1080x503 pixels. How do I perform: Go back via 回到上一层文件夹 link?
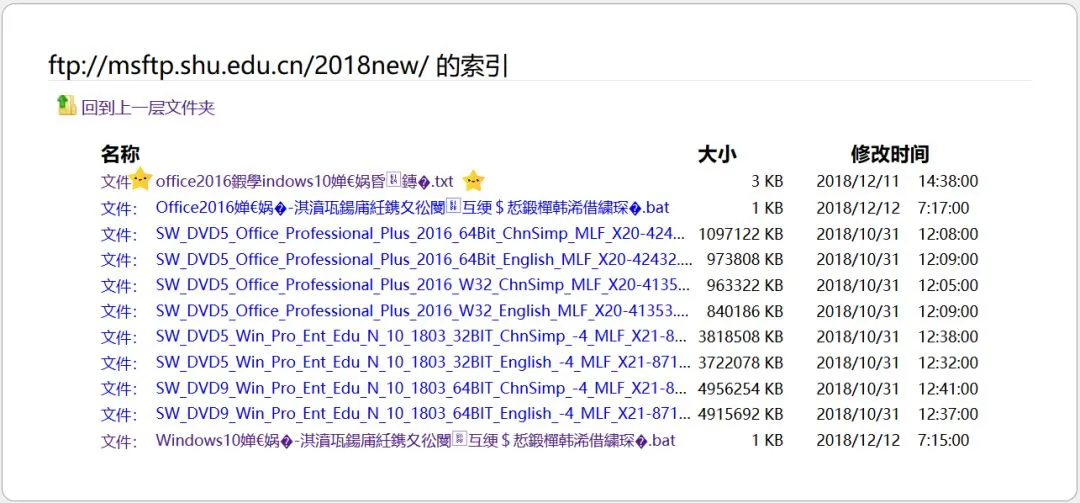[x=148, y=108]
